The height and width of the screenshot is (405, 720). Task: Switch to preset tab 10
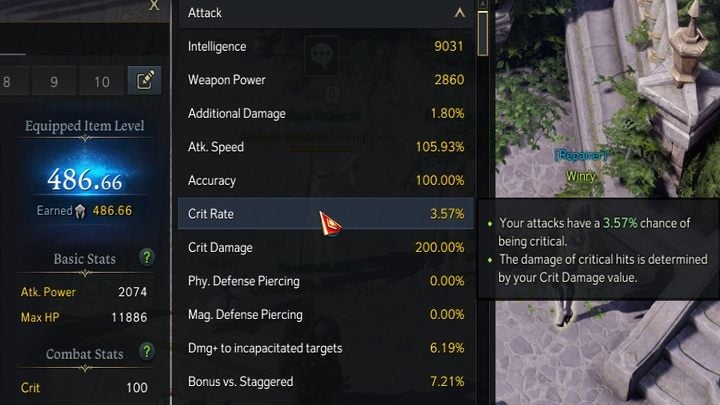point(102,82)
